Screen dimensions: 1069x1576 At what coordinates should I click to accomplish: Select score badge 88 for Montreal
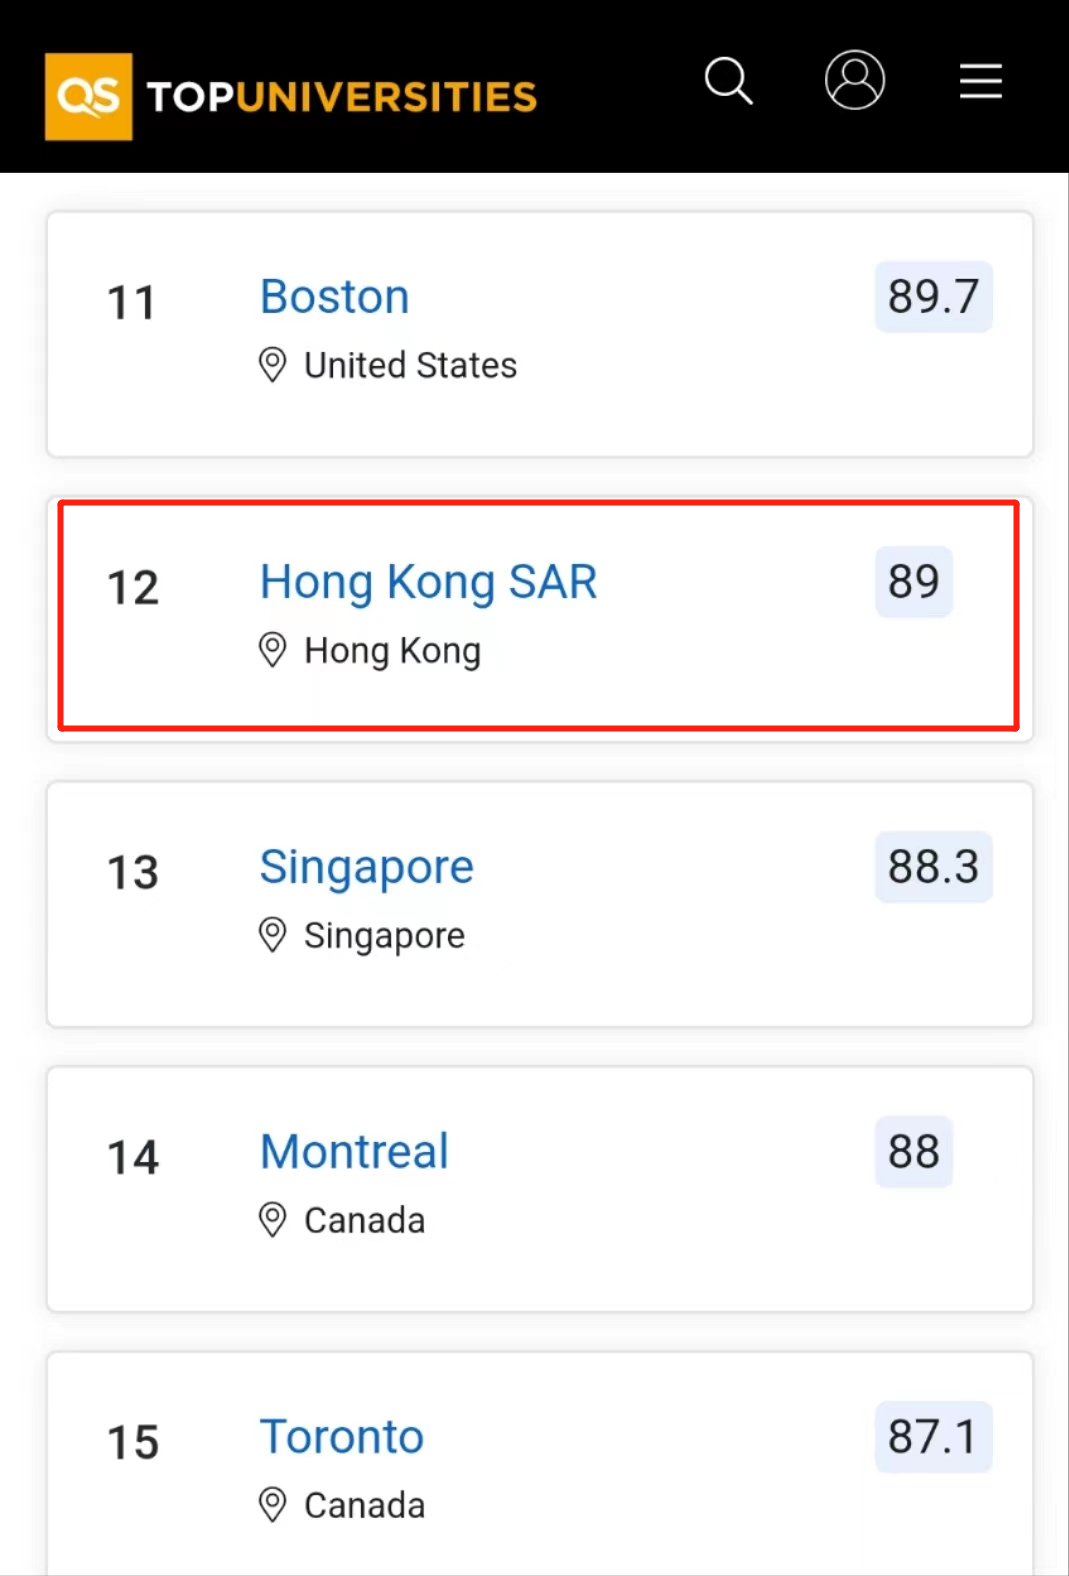914,1152
